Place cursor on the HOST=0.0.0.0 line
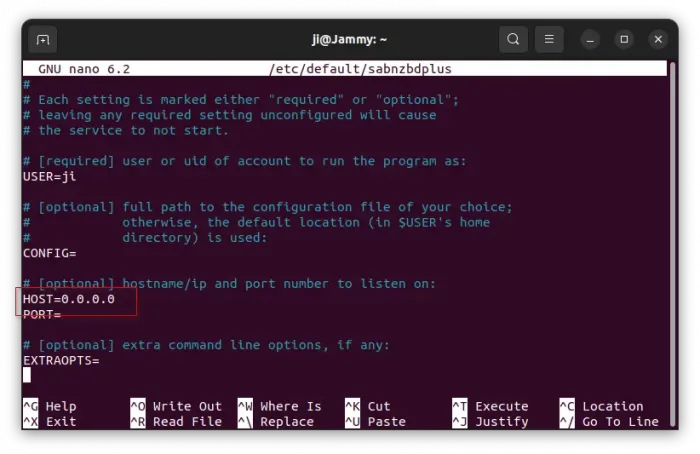Screen dimensions: 700x454 [69, 299]
